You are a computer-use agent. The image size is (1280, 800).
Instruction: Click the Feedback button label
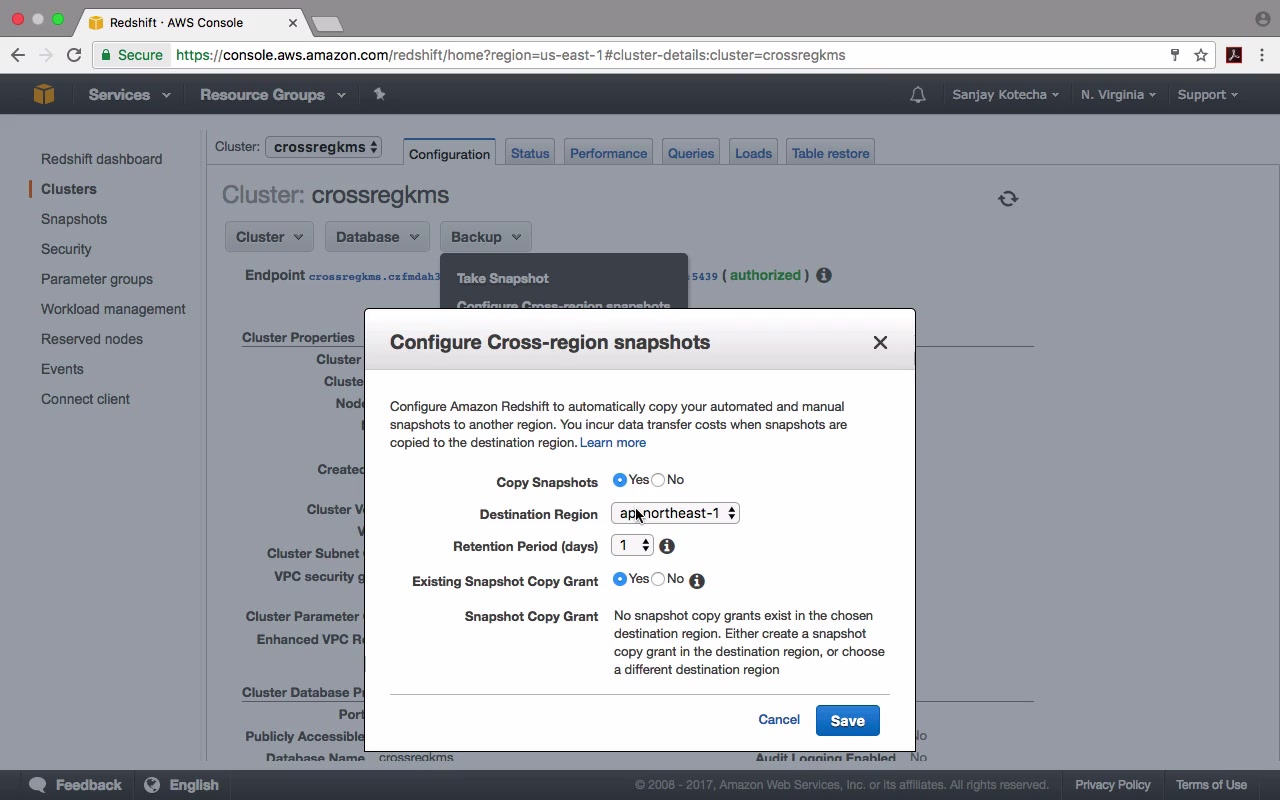pyautogui.click(x=89, y=785)
